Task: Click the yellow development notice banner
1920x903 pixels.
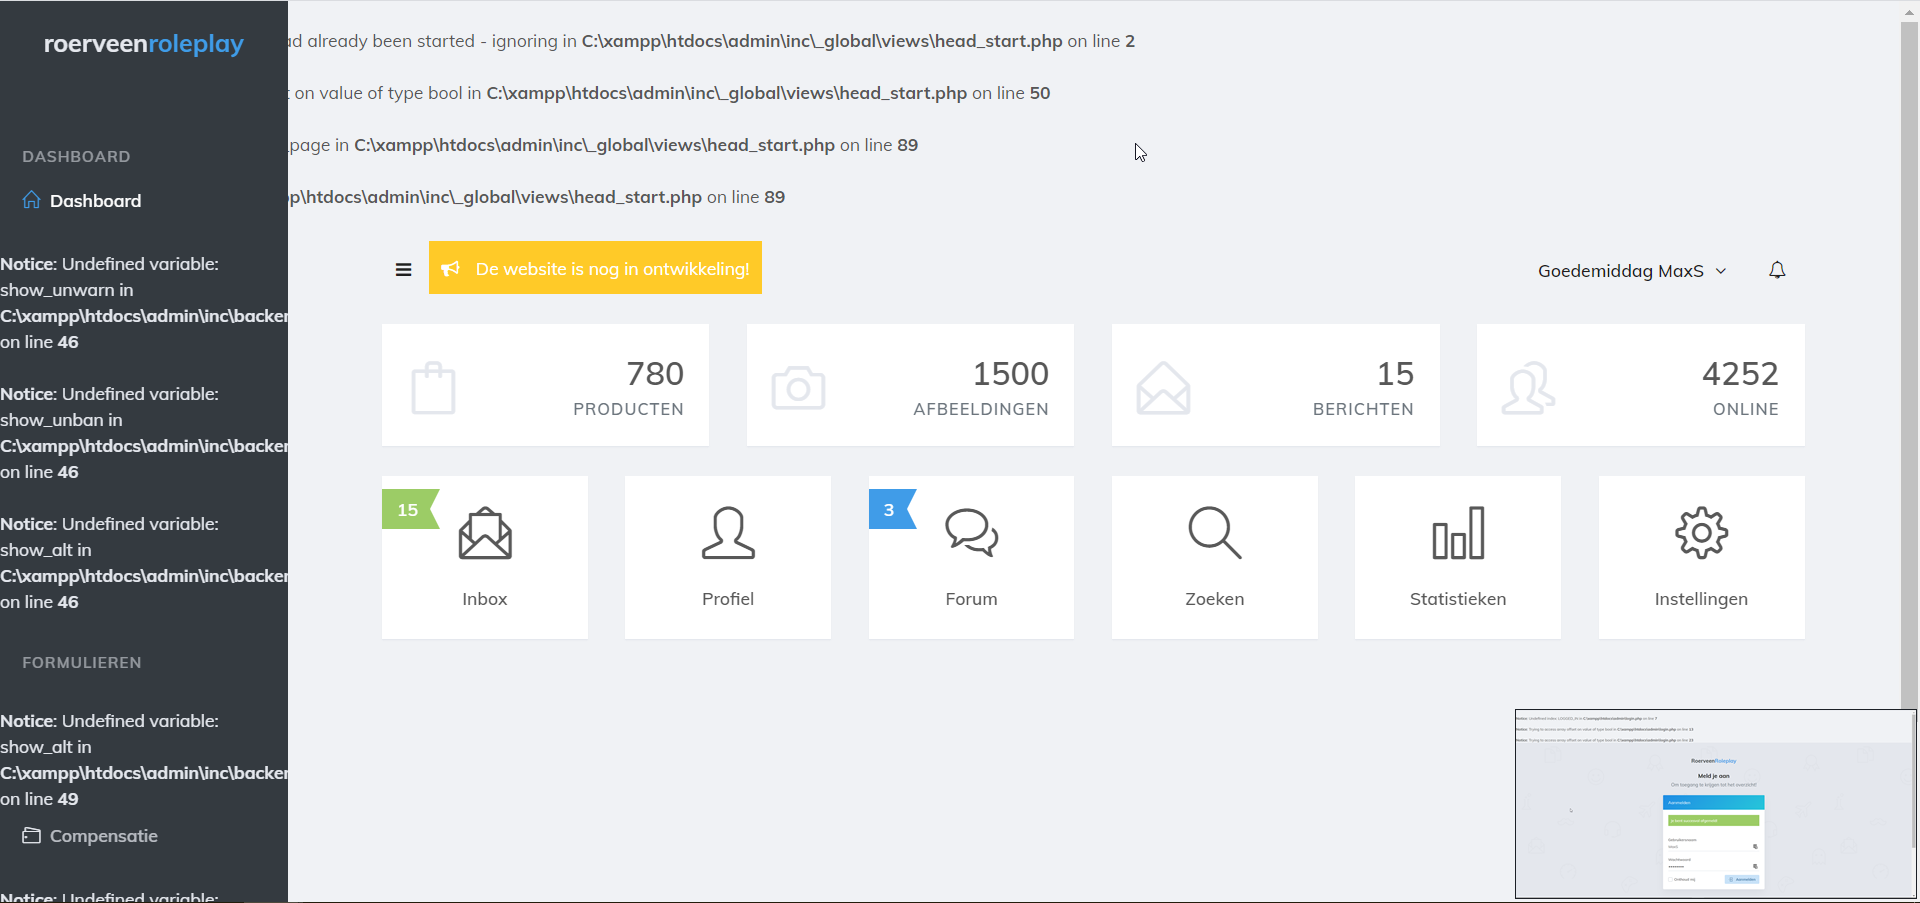Action: point(595,268)
